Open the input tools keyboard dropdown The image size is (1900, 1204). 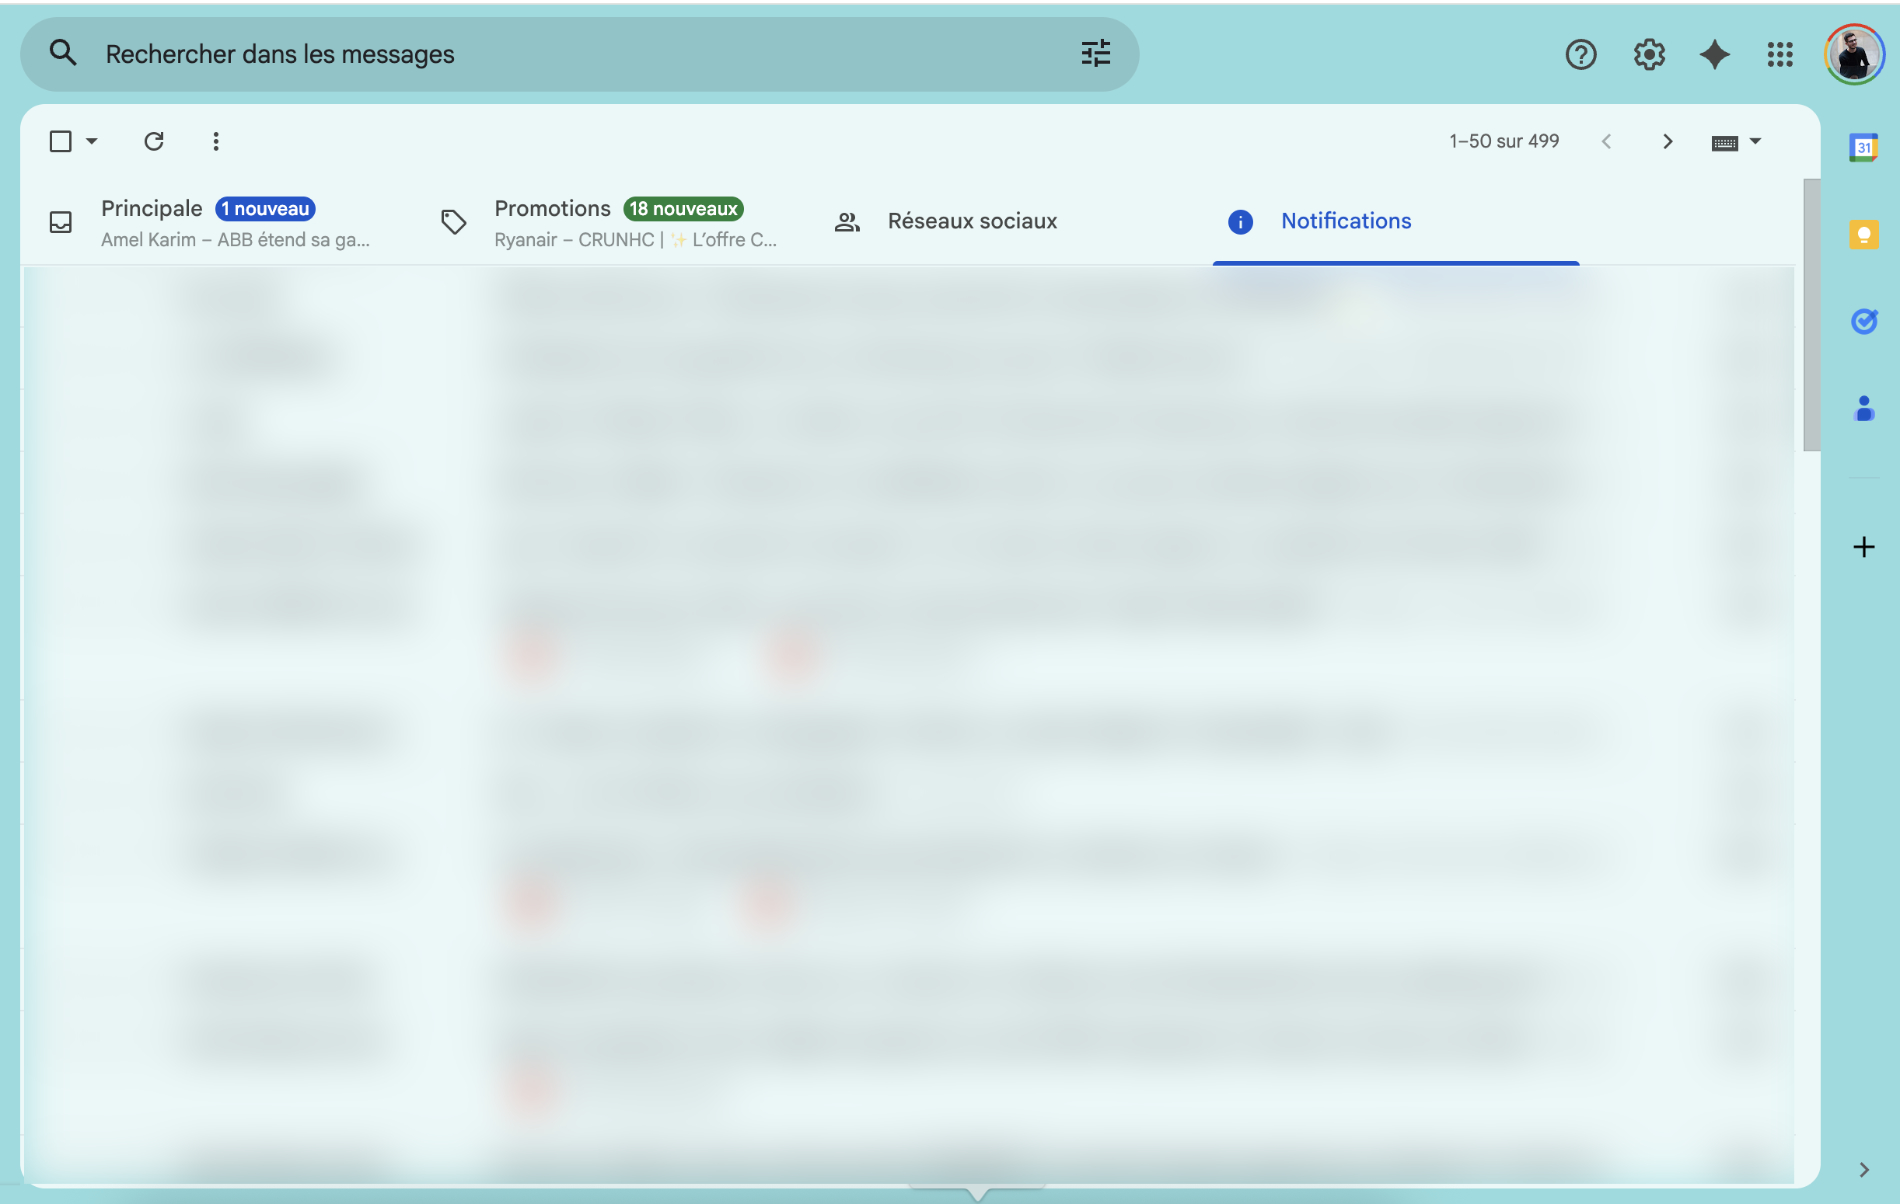click(x=1755, y=141)
